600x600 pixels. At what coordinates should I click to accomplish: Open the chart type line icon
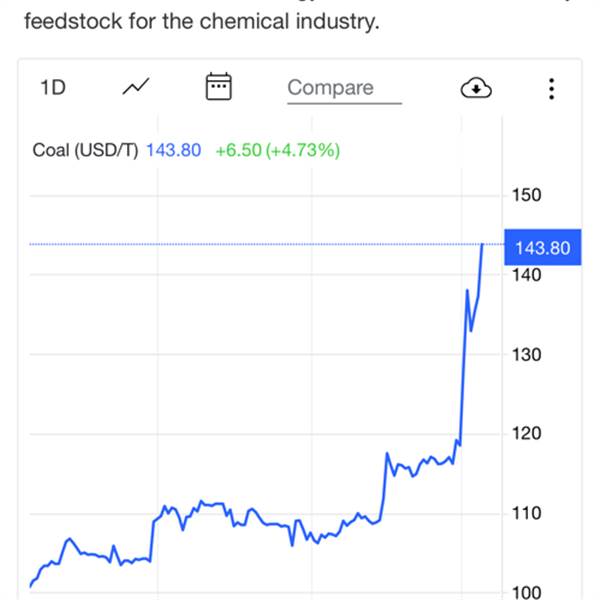point(136,88)
